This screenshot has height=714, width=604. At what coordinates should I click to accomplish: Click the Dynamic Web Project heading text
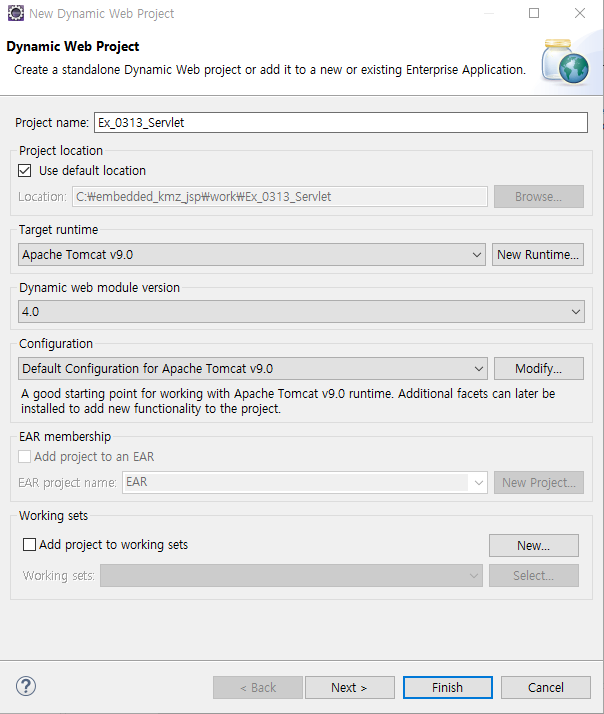pyautogui.click(x=73, y=46)
